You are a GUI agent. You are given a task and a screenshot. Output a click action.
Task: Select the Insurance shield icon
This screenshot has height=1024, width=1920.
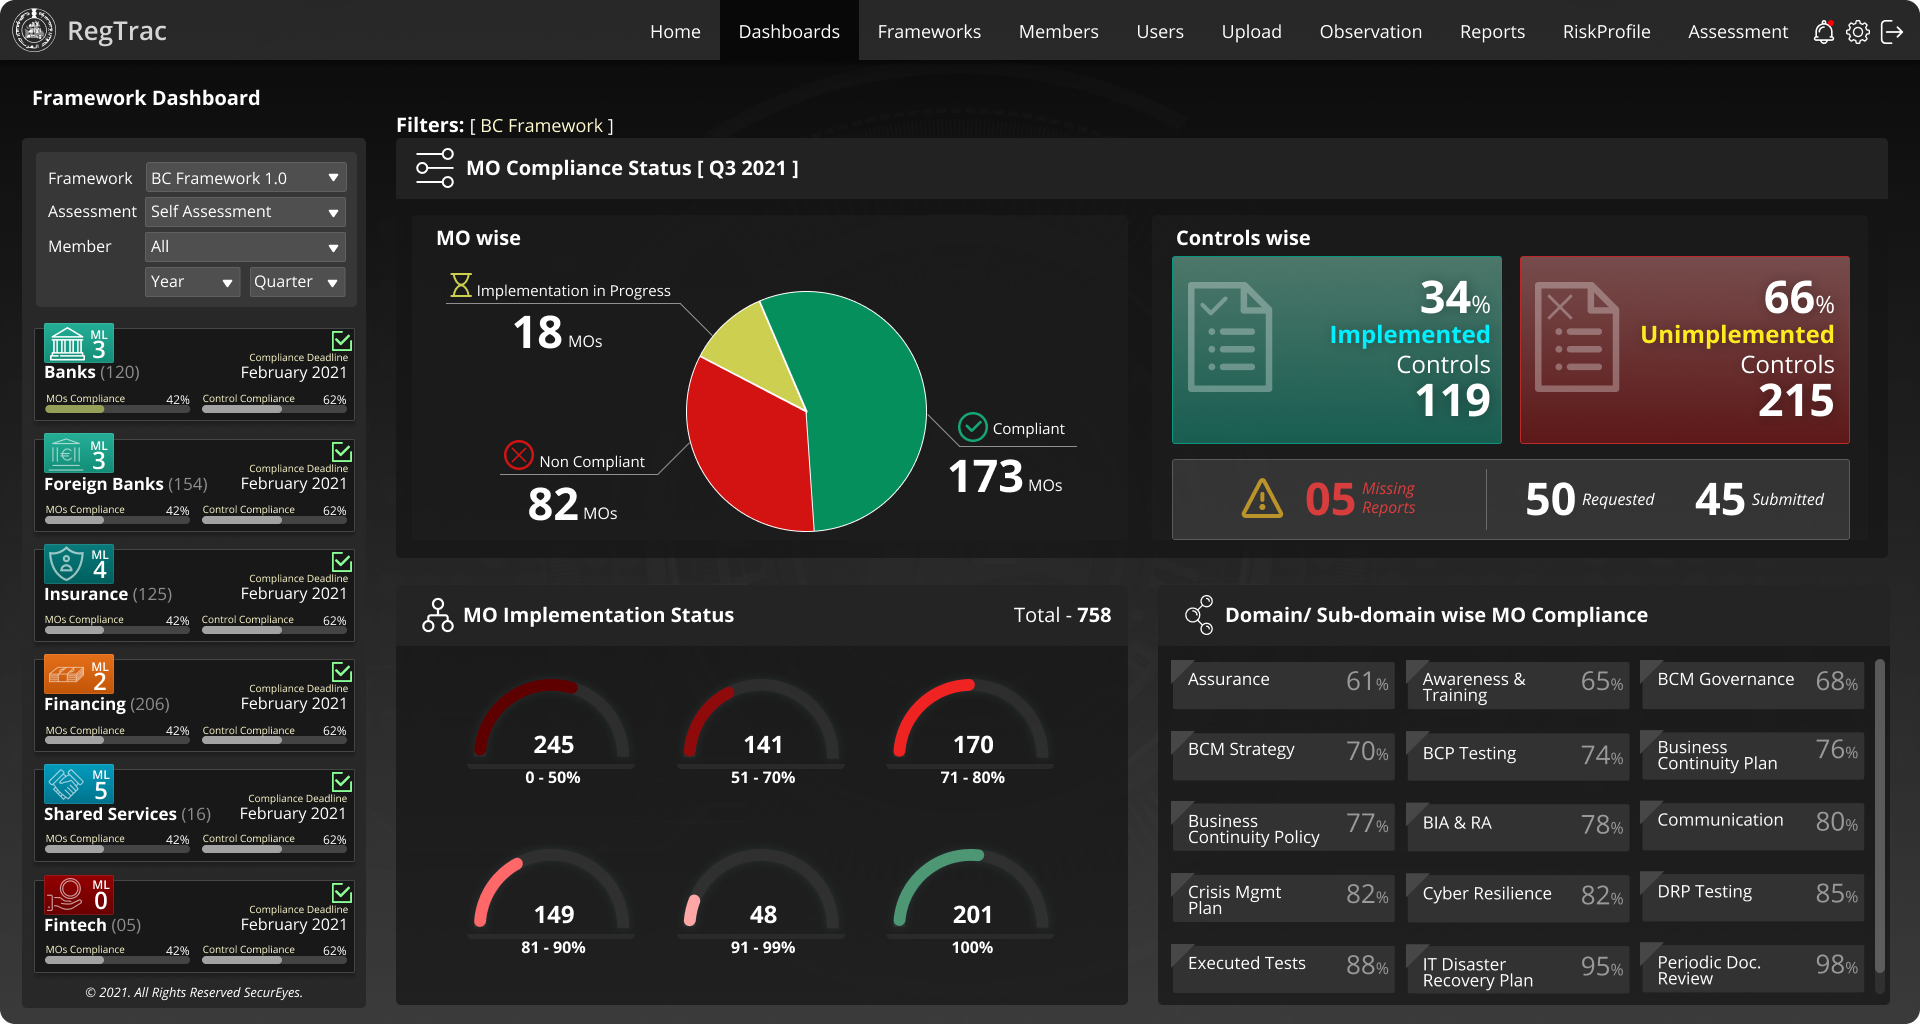pos(67,564)
